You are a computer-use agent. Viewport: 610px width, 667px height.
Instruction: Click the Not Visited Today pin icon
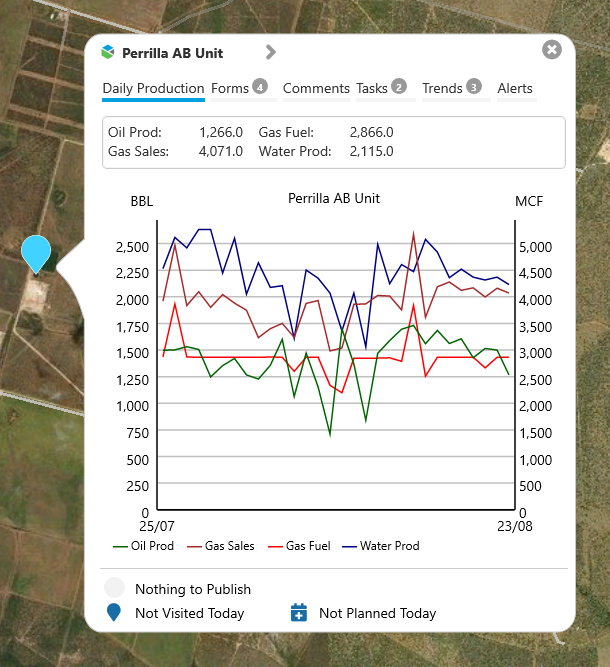[x=114, y=612]
